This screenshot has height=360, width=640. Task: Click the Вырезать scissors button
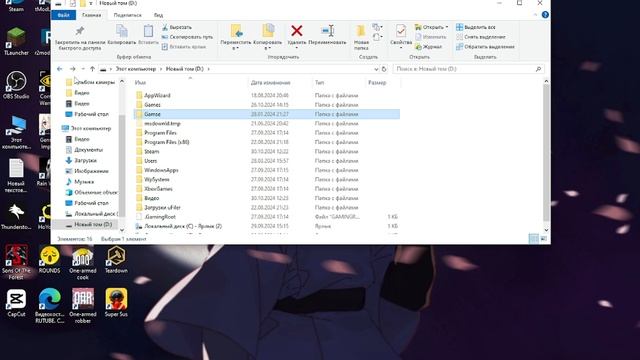(x=177, y=27)
